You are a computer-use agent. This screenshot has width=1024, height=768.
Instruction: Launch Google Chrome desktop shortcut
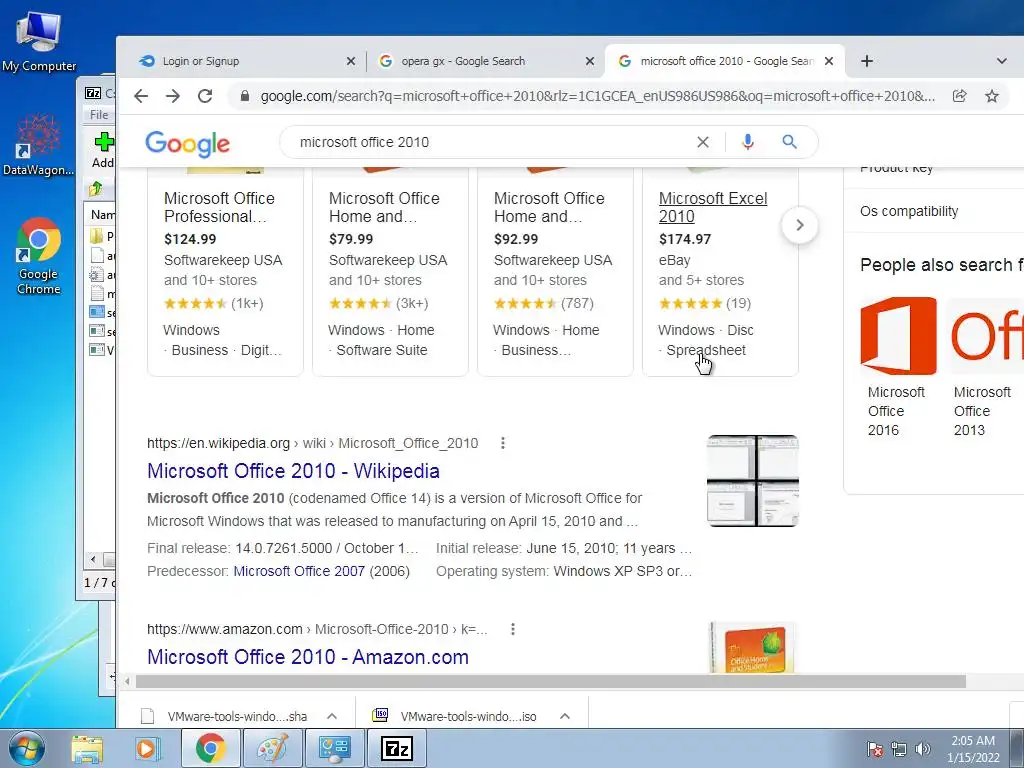pos(39,256)
